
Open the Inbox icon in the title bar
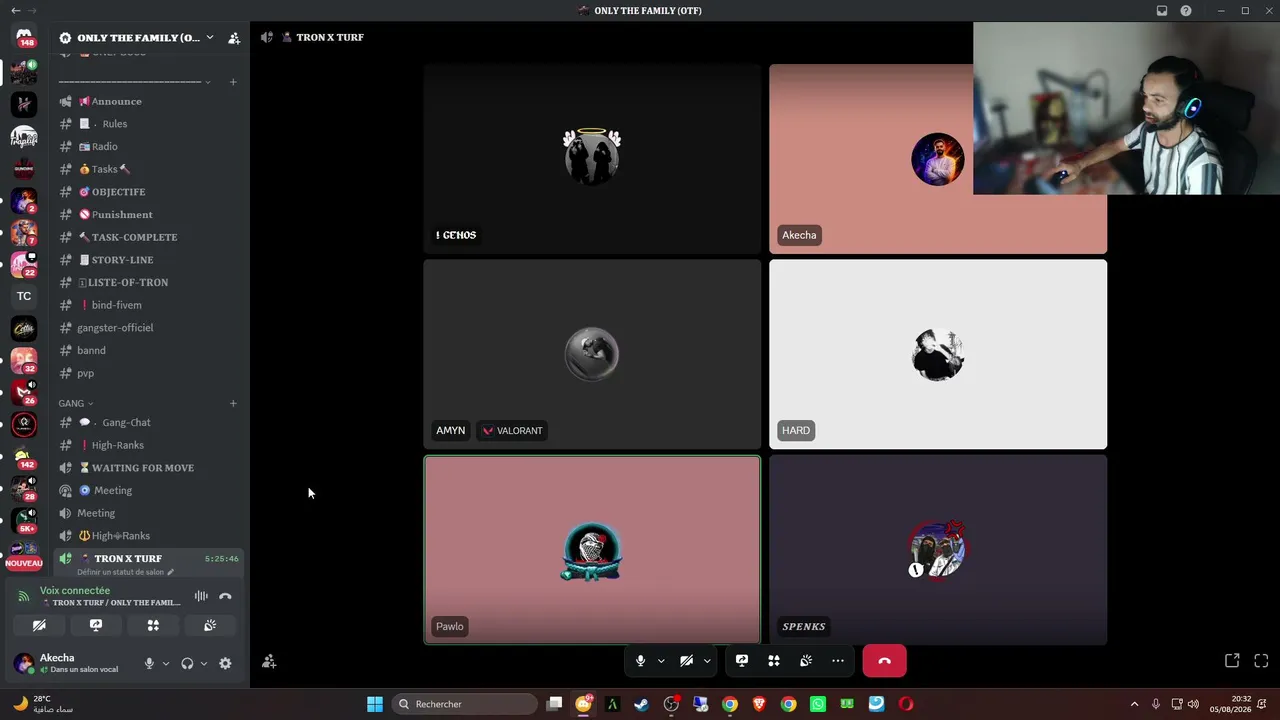click(1162, 11)
